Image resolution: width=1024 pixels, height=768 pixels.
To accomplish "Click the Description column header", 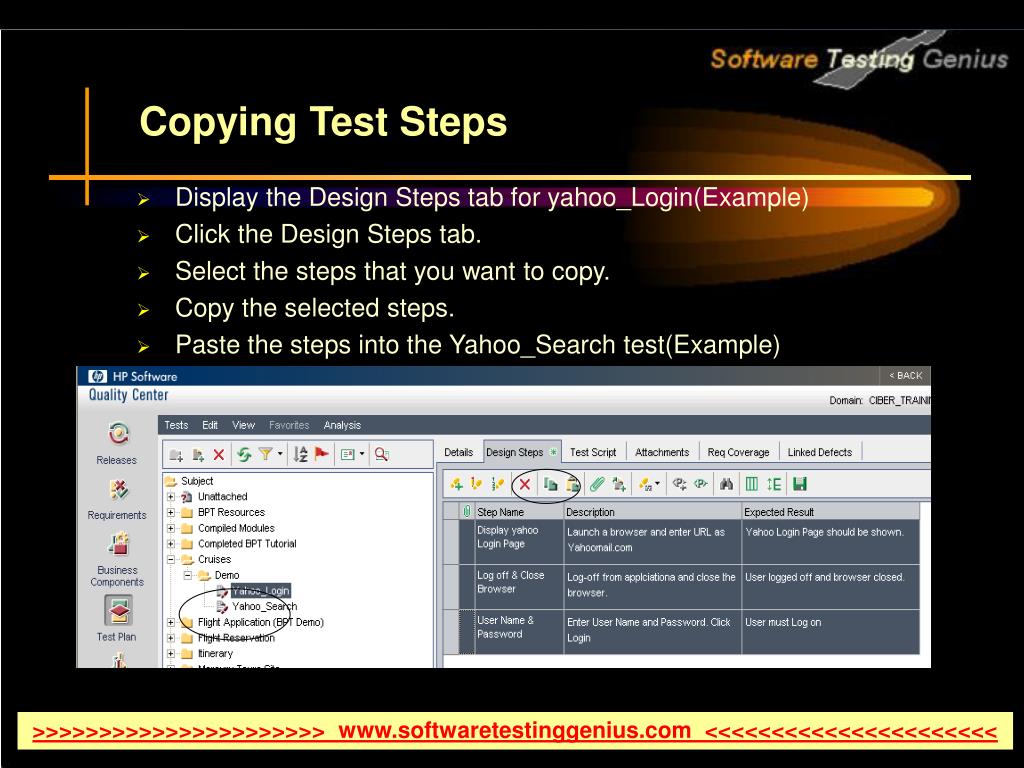I will pyautogui.click(x=652, y=512).
